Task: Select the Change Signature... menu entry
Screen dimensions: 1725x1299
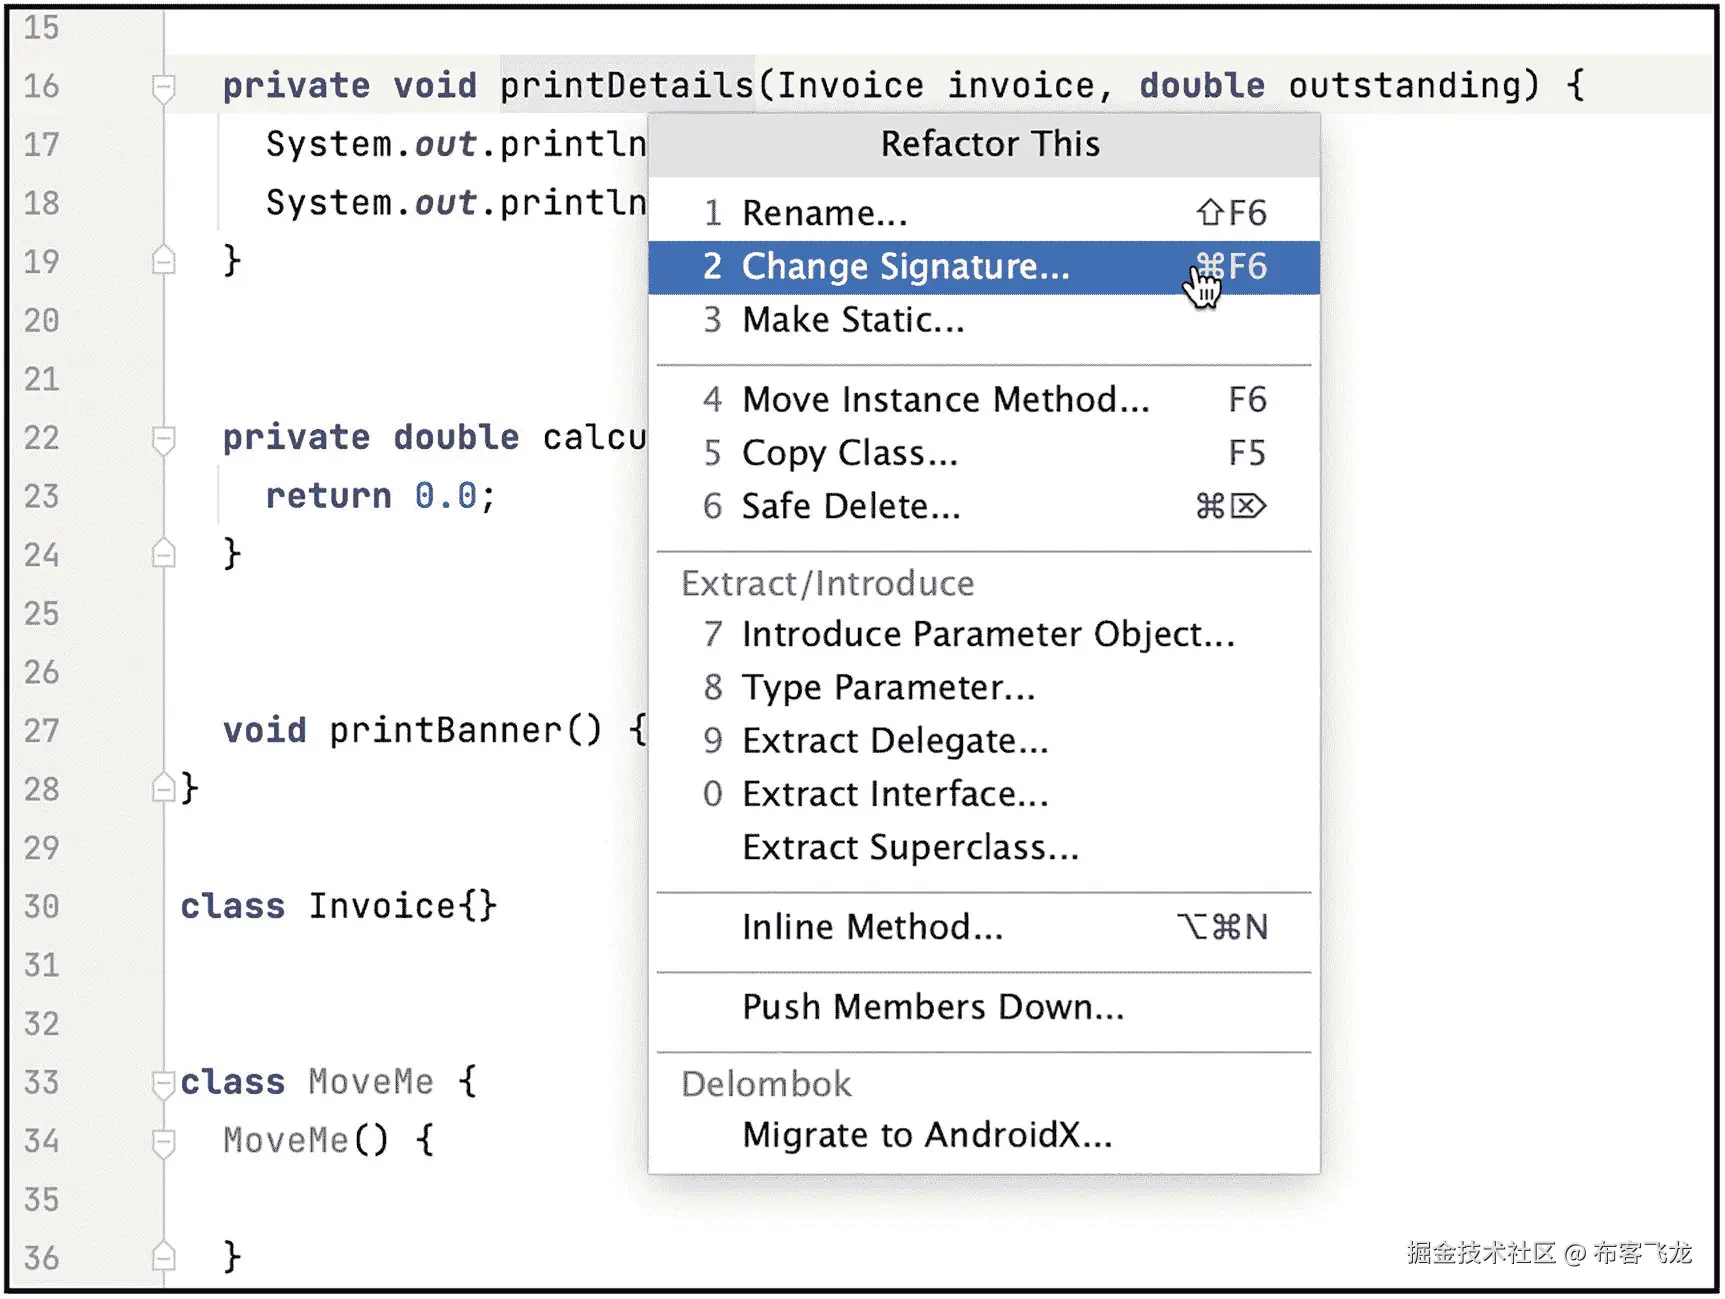Action: 905,267
